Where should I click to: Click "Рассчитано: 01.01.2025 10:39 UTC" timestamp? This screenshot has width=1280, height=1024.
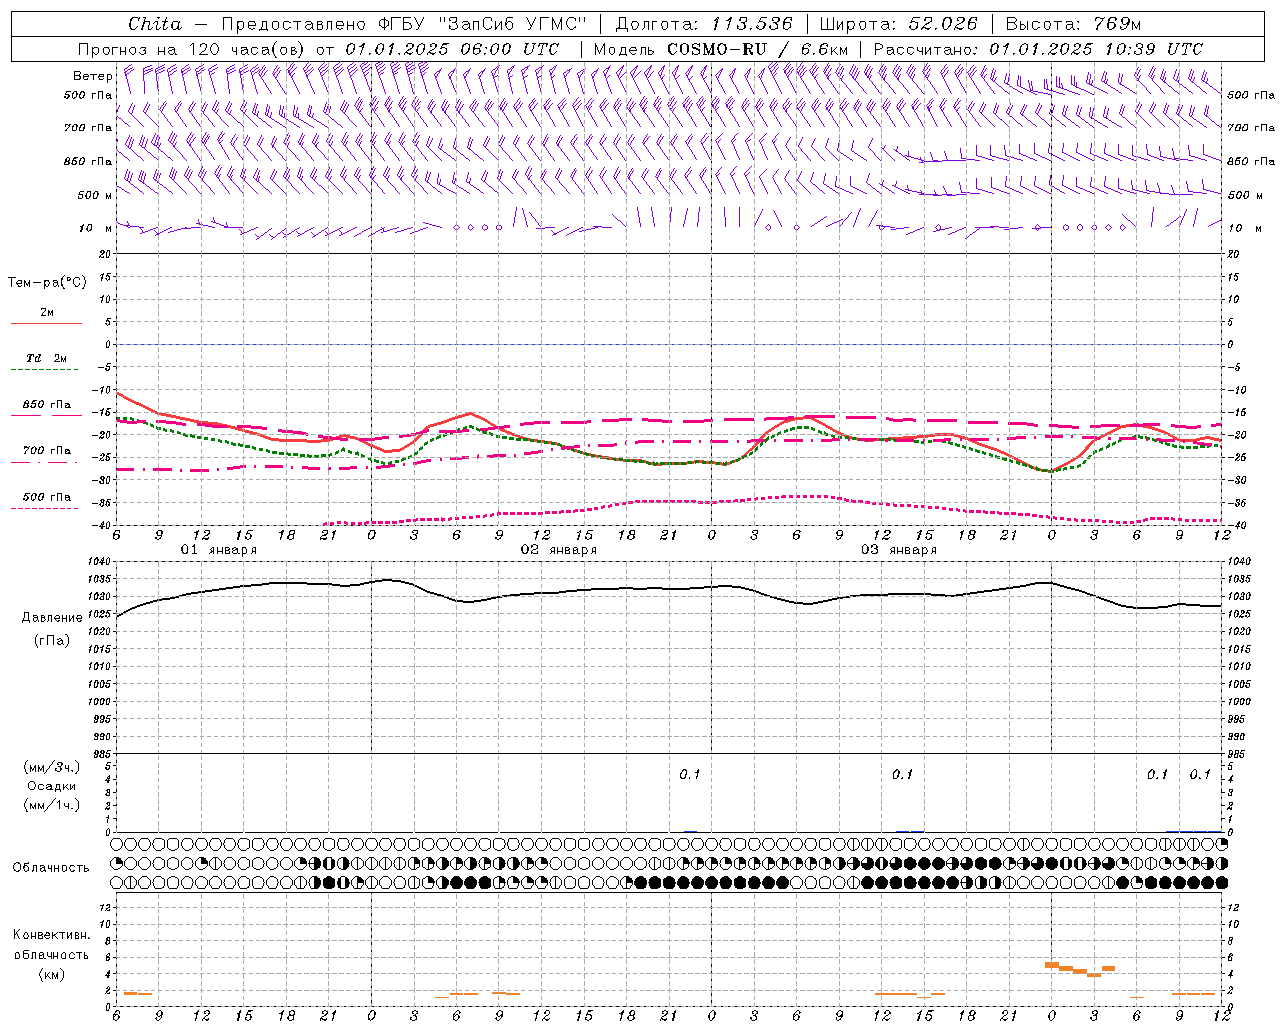pos(1038,49)
